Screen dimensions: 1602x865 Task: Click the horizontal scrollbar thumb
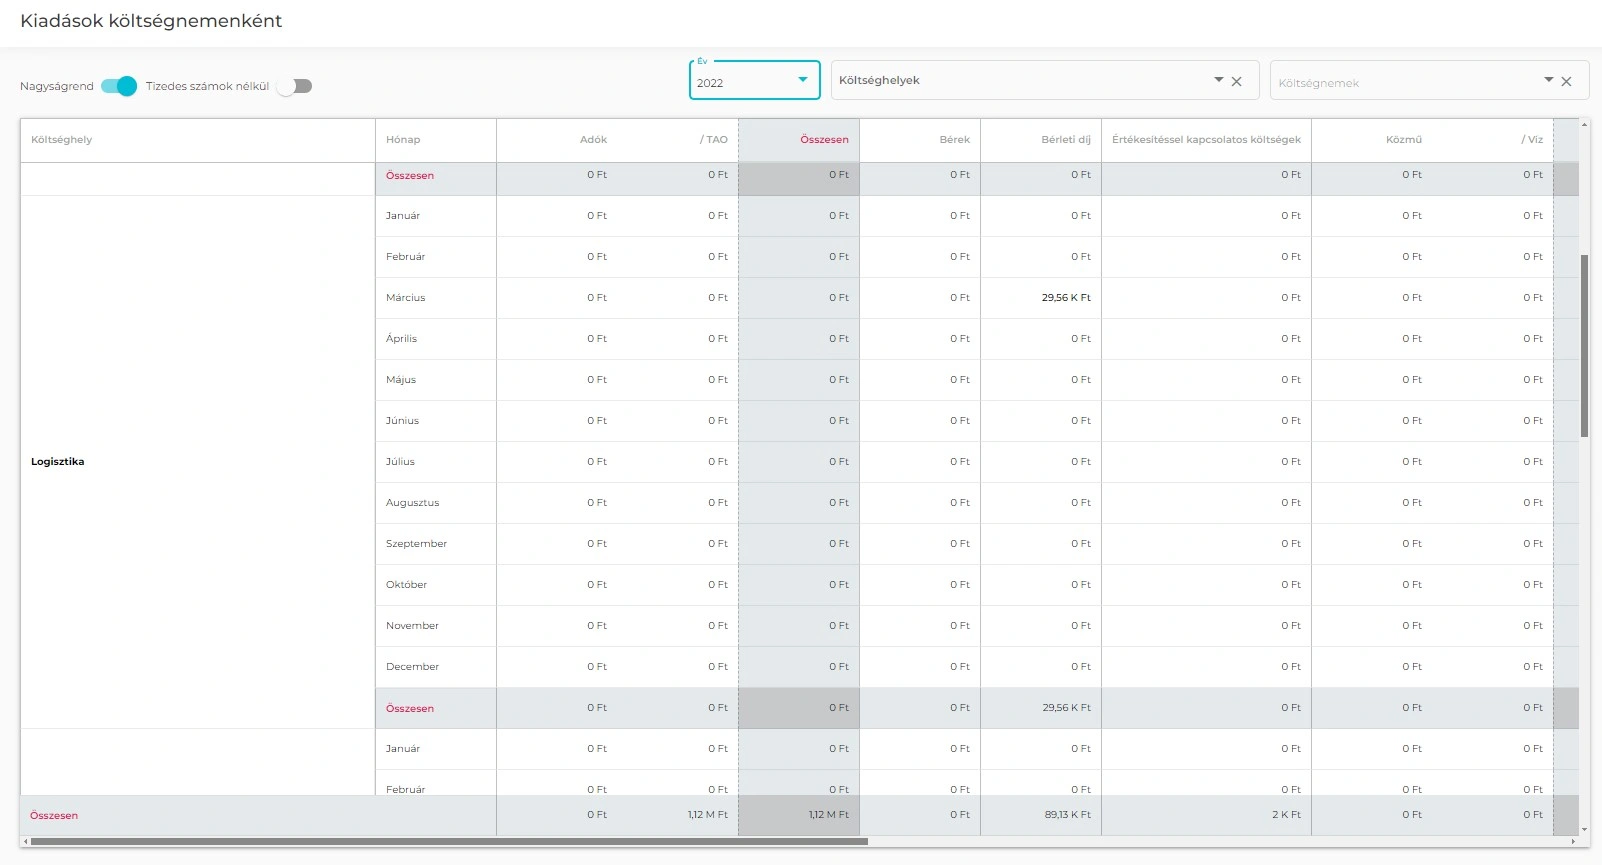[450, 842]
